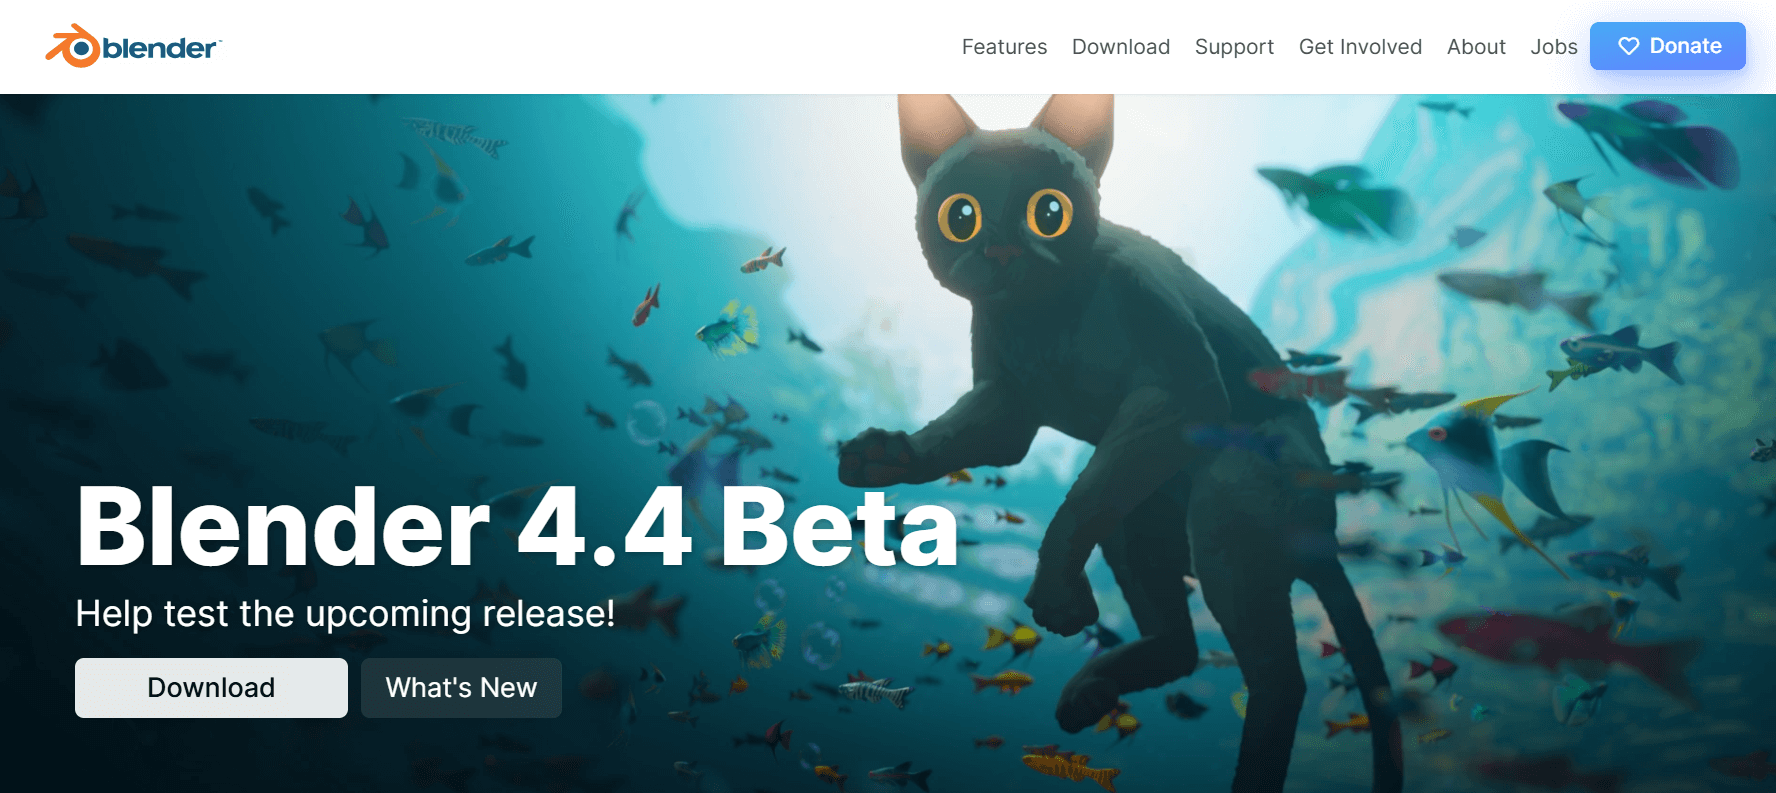Select Download in the top navigation bar
Image resolution: width=1776 pixels, height=793 pixels.
(x=1120, y=47)
